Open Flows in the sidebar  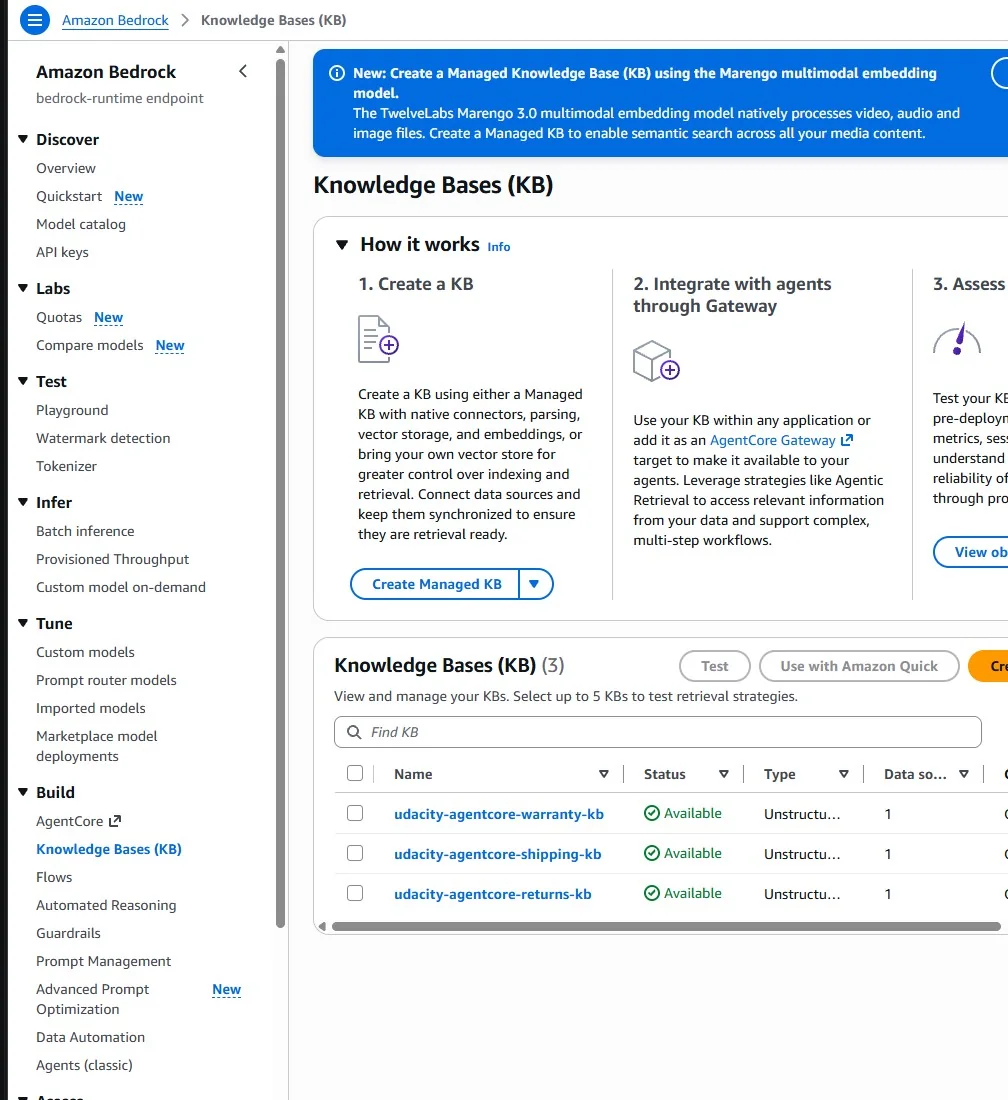point(54,877)
